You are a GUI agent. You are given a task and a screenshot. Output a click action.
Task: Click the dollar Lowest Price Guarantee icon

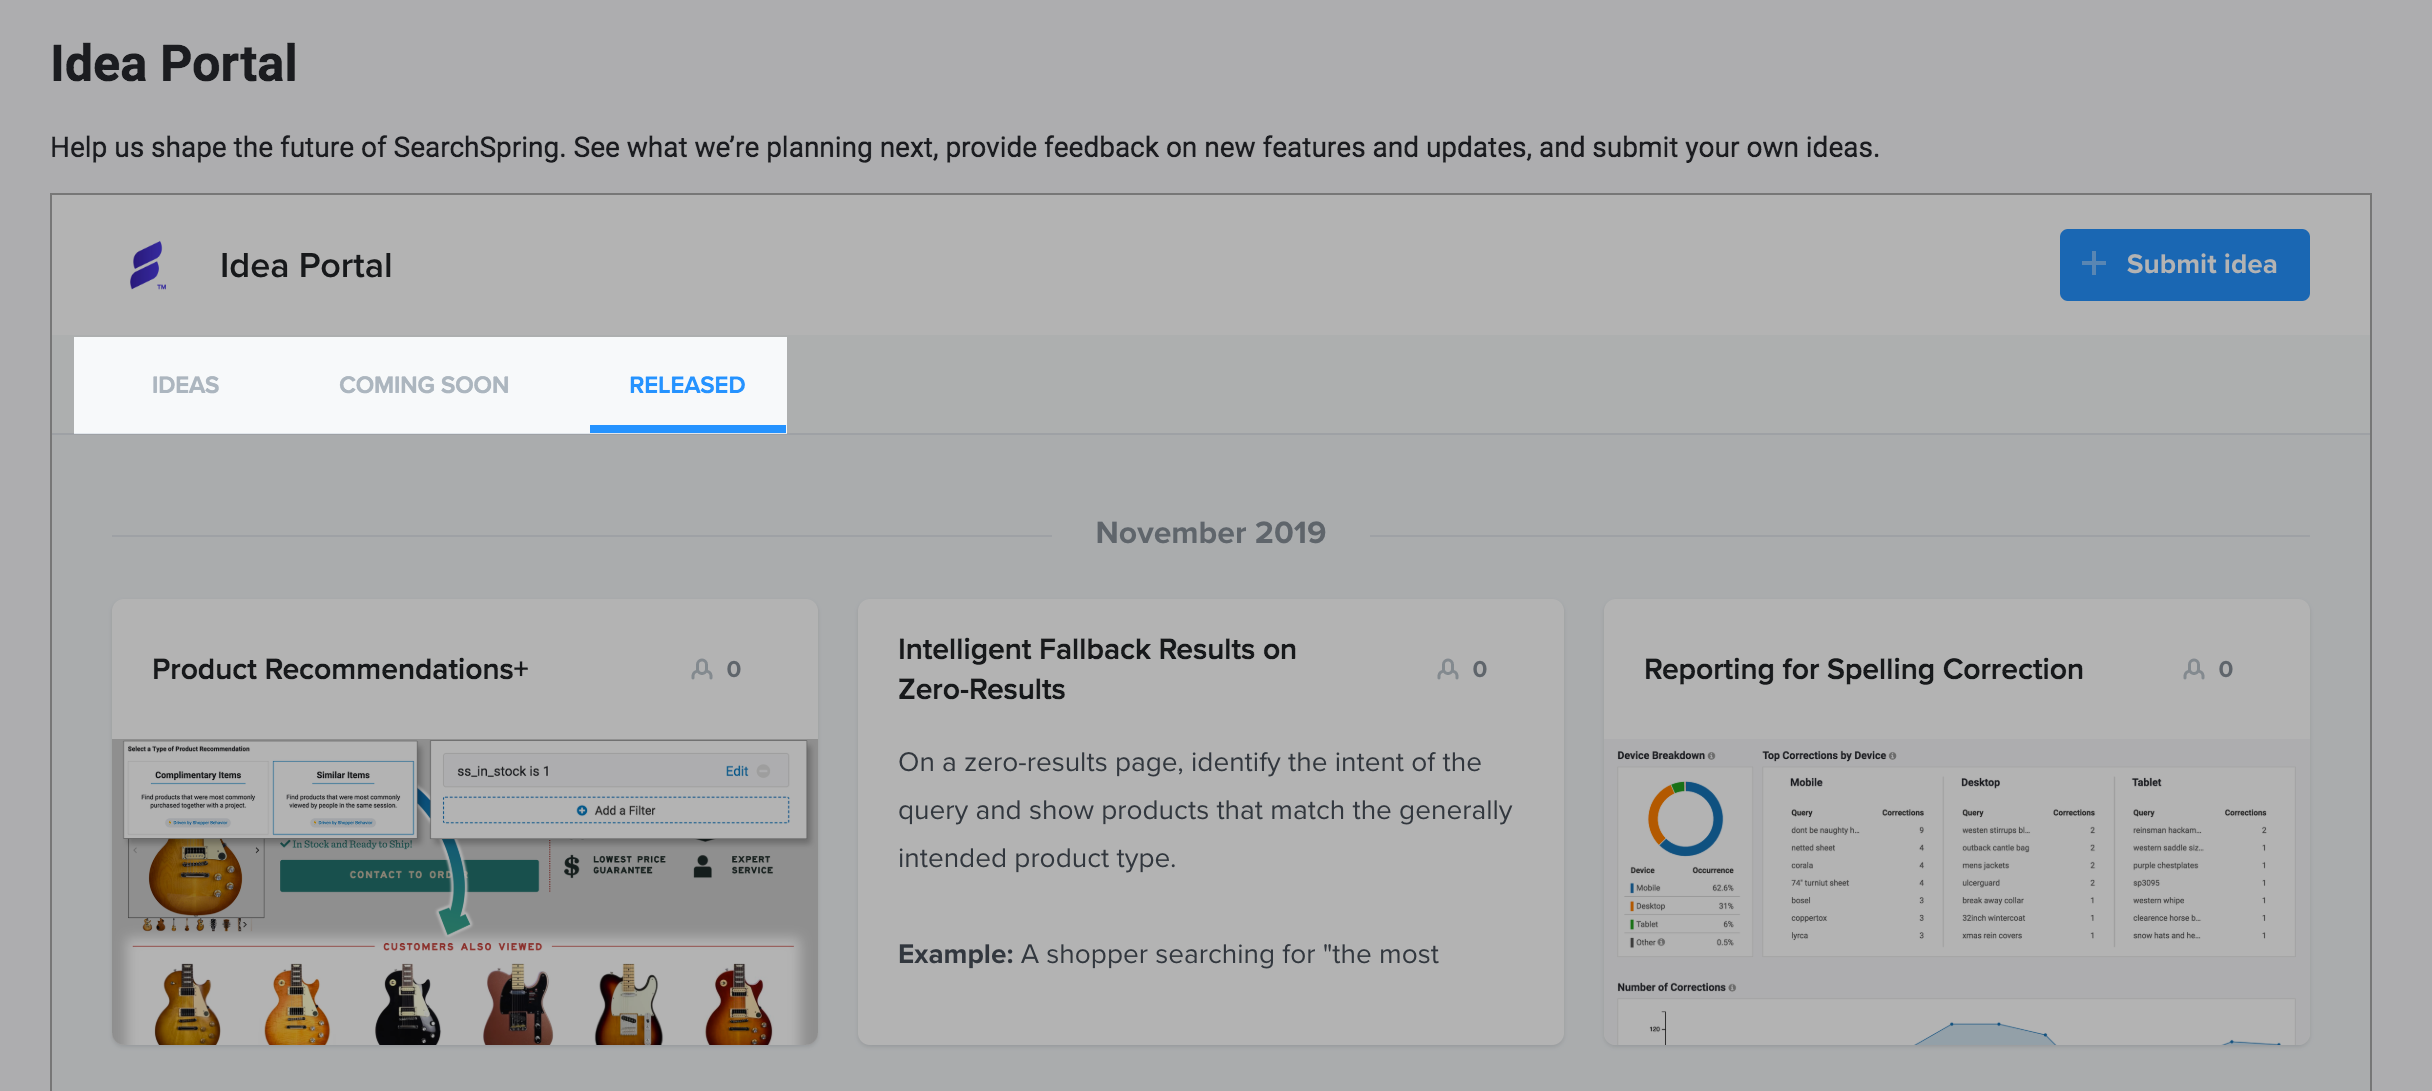pos(571,865)
